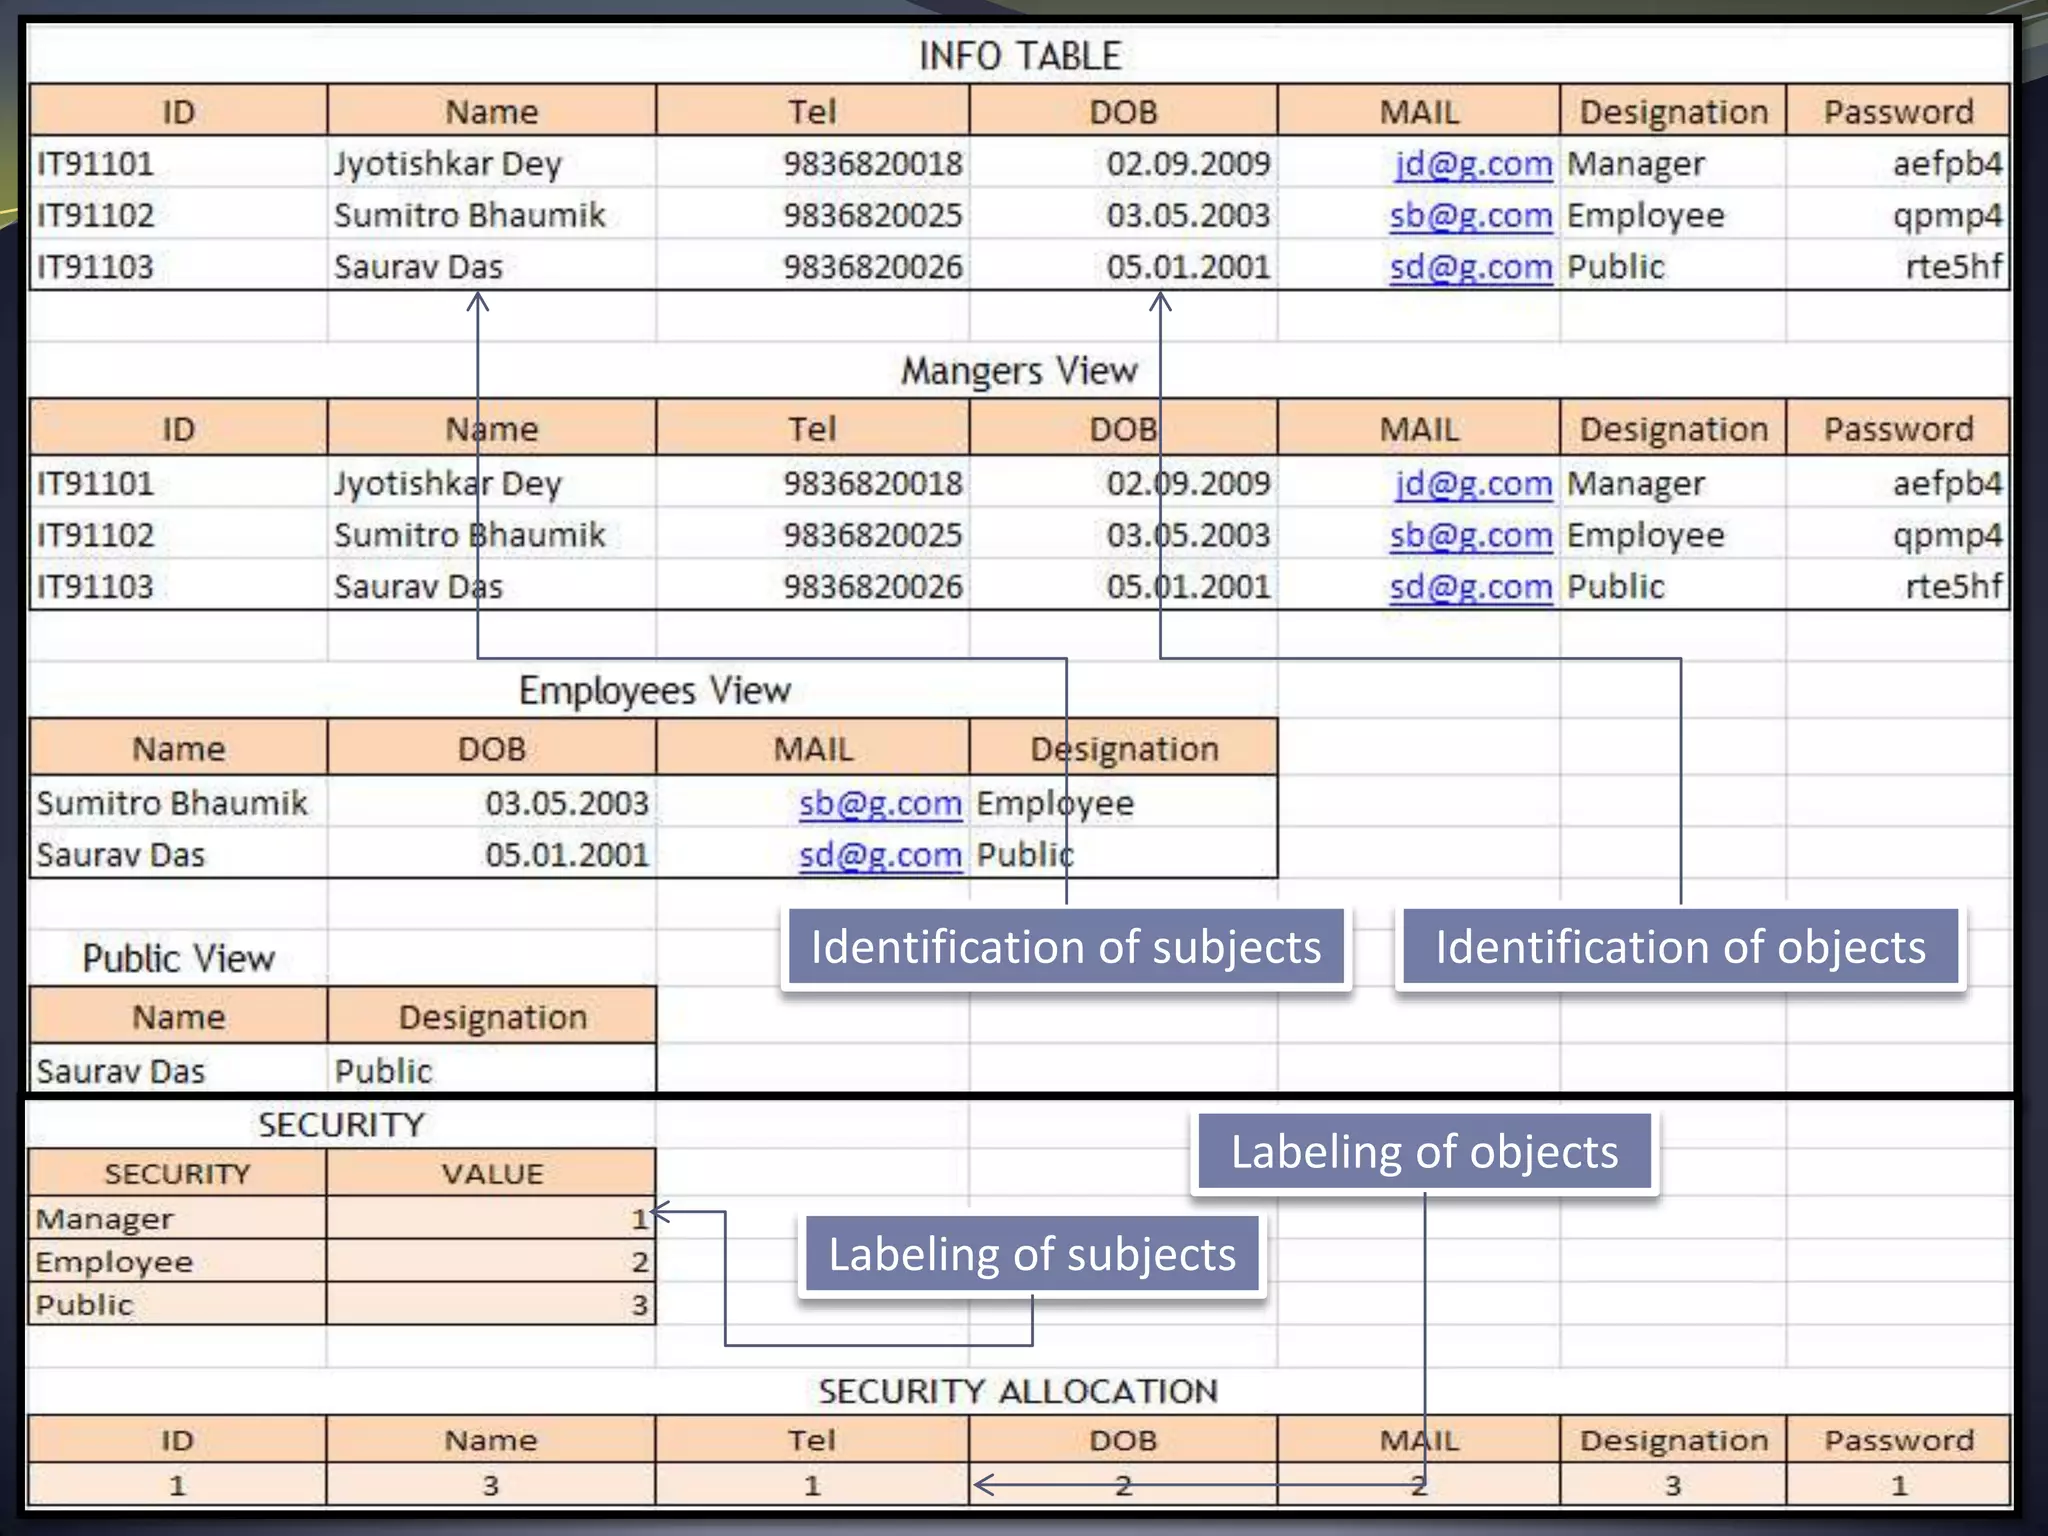Click the 'Labeling of objects' callout box
This screenshot has height=1536, width=2048.
coord(1424,1152)
